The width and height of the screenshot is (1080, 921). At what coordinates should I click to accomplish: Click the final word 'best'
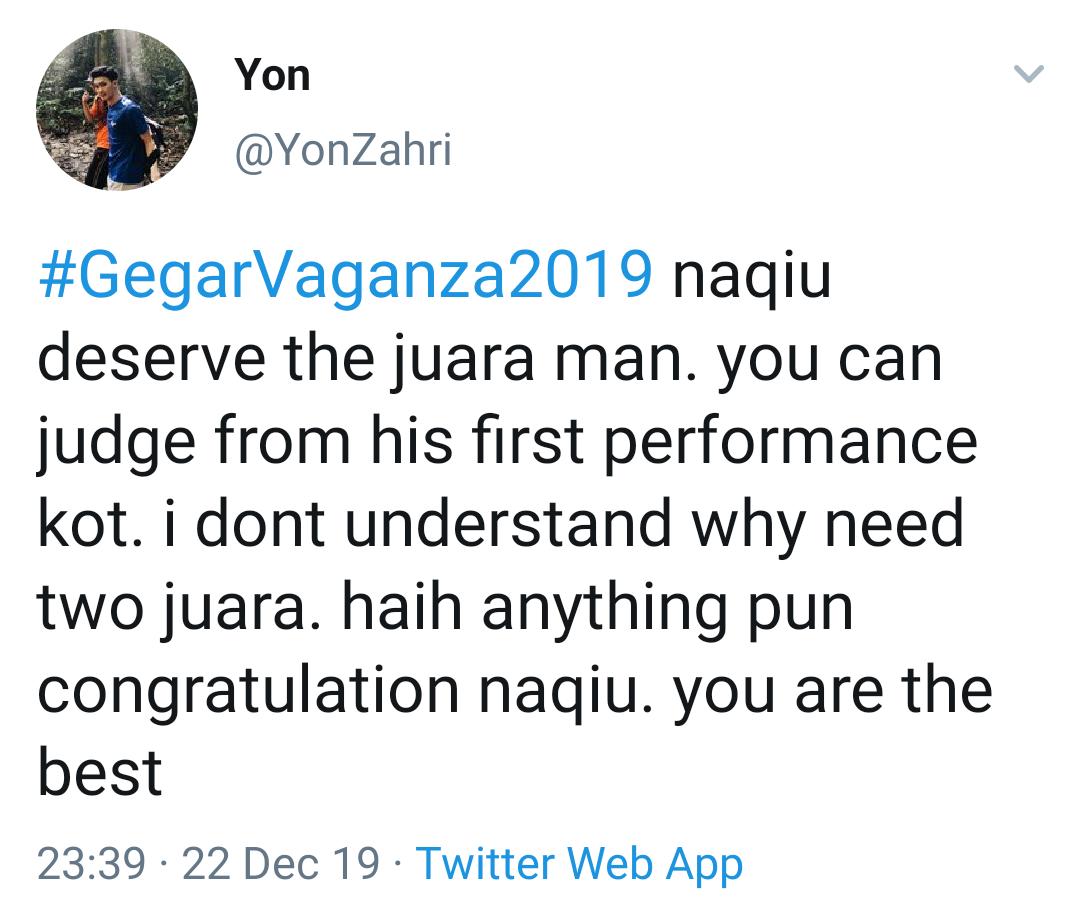100,772
